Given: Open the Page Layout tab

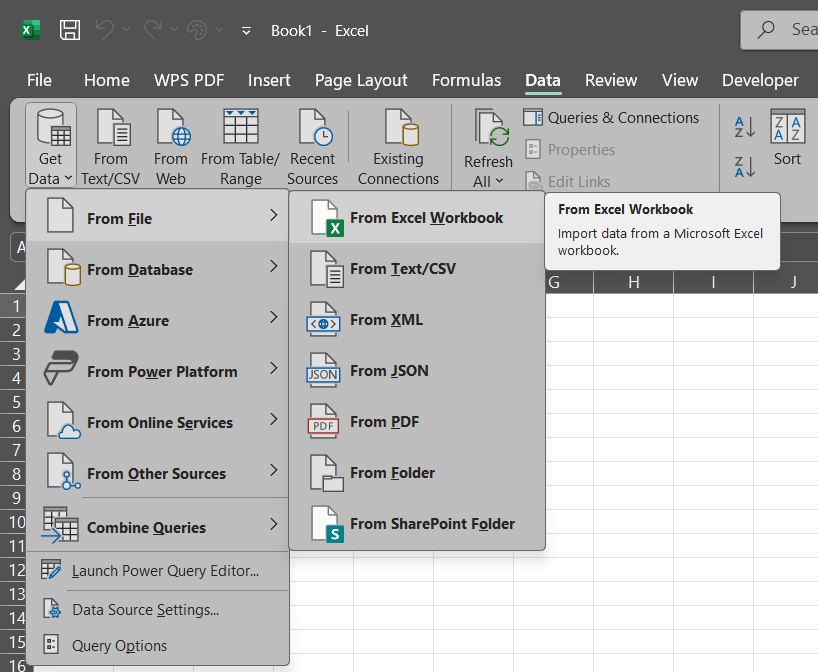Looking at the screenshot, I should point(361,80).
